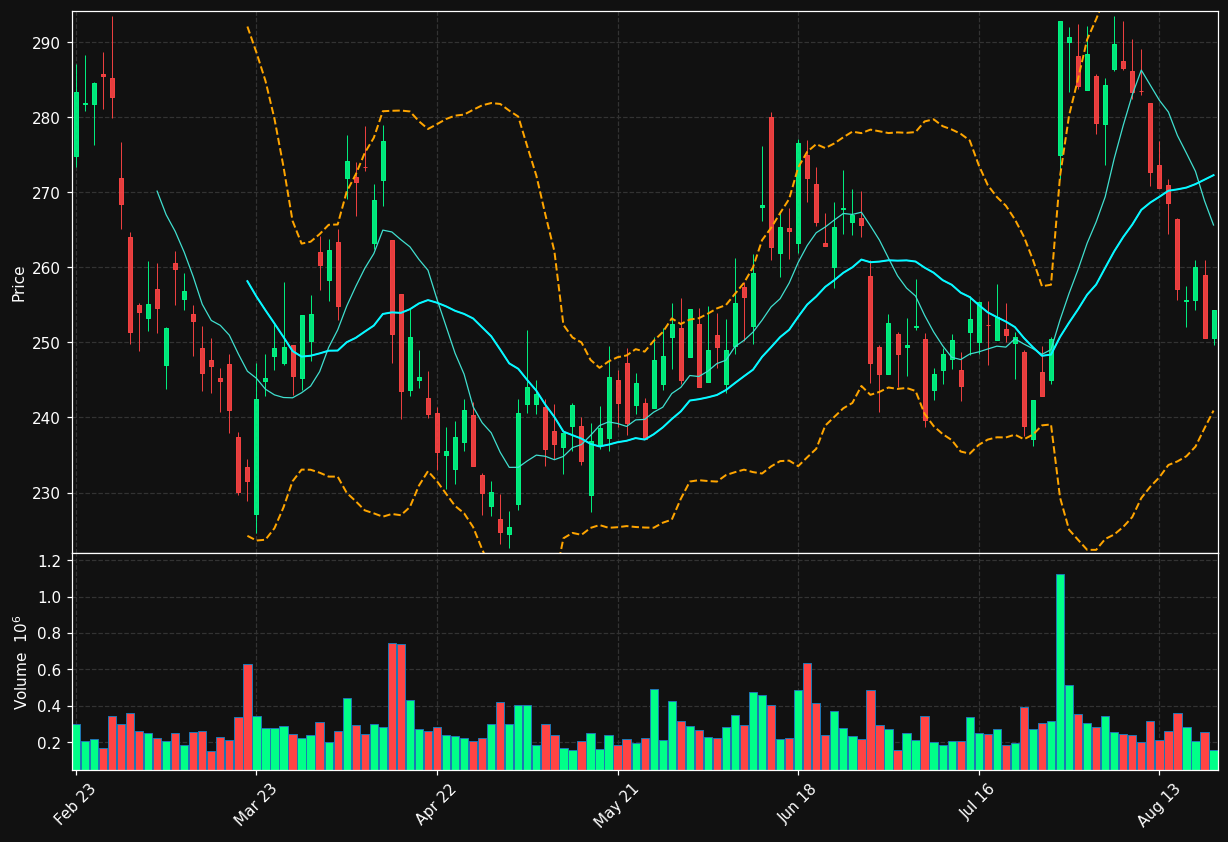
Task: Click the 'May 21' date label
Action: [x=615, y=805]
